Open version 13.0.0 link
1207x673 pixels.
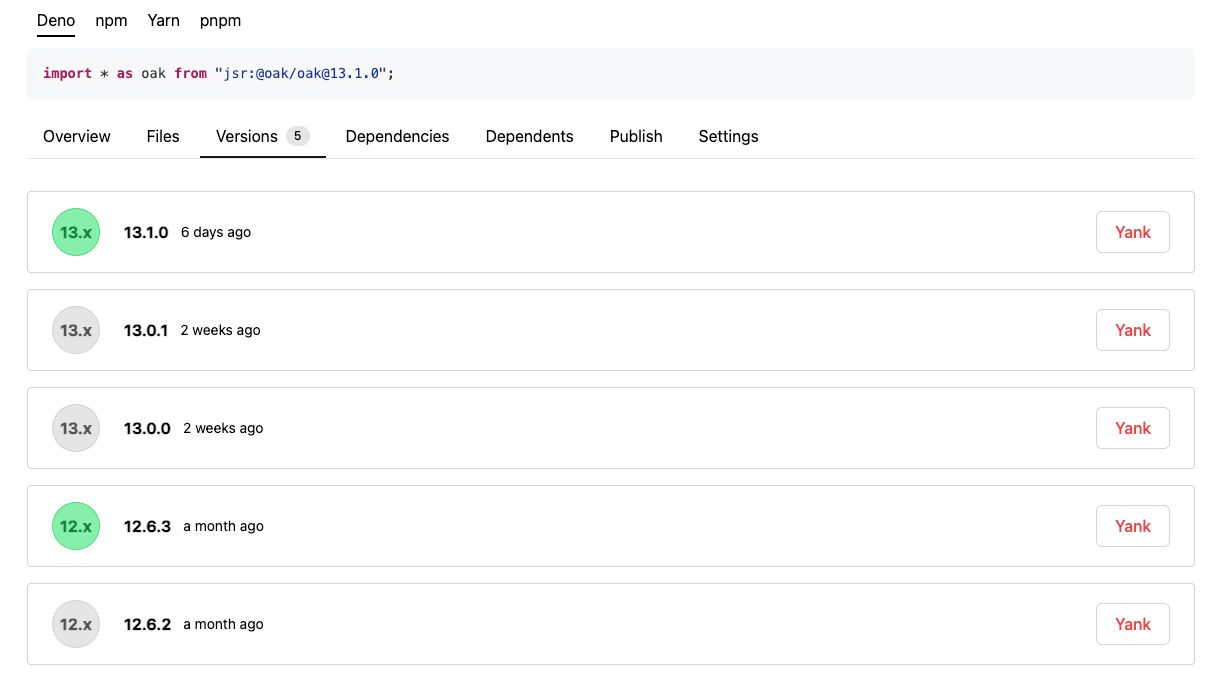click(147, 428)
